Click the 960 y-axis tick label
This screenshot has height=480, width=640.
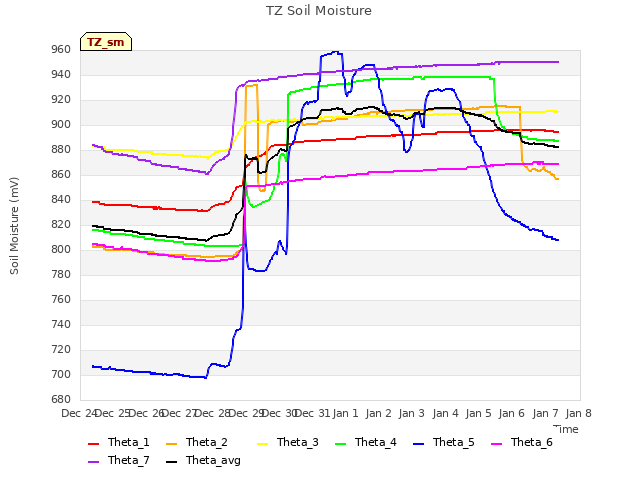[61, 50]
